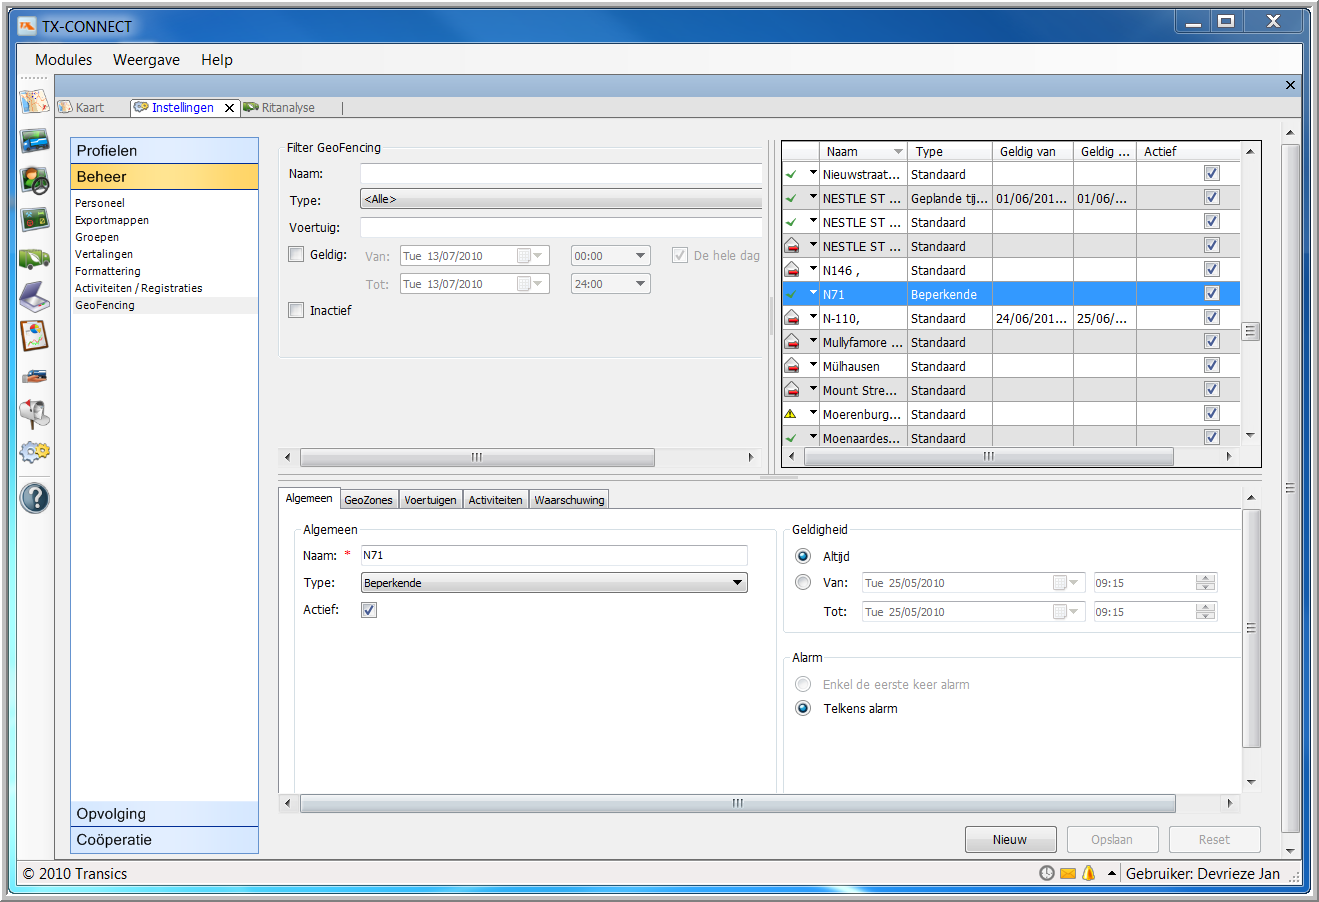Image resolution: width=1319 pixels, height=902 pixels.
Task: Click the help question mark icon
Action: (34, 497)
